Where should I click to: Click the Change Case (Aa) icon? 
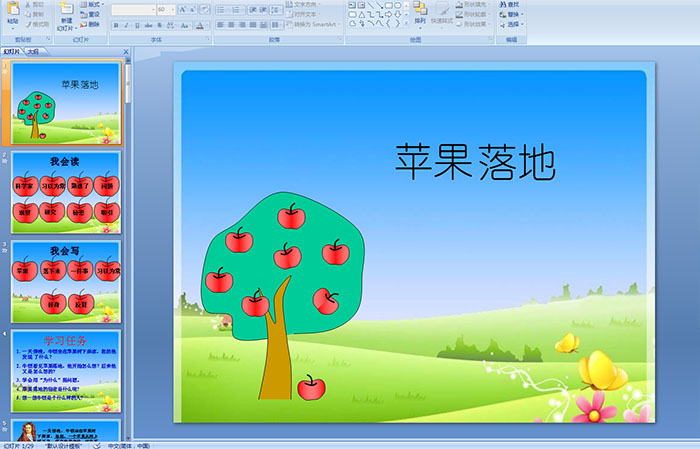[x=184, y=25]
